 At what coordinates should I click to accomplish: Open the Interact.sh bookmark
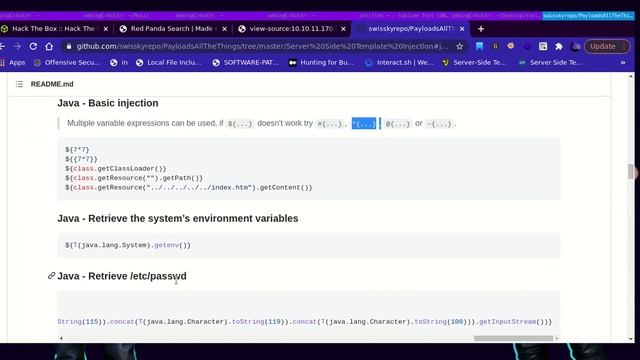tap(399, 62)
